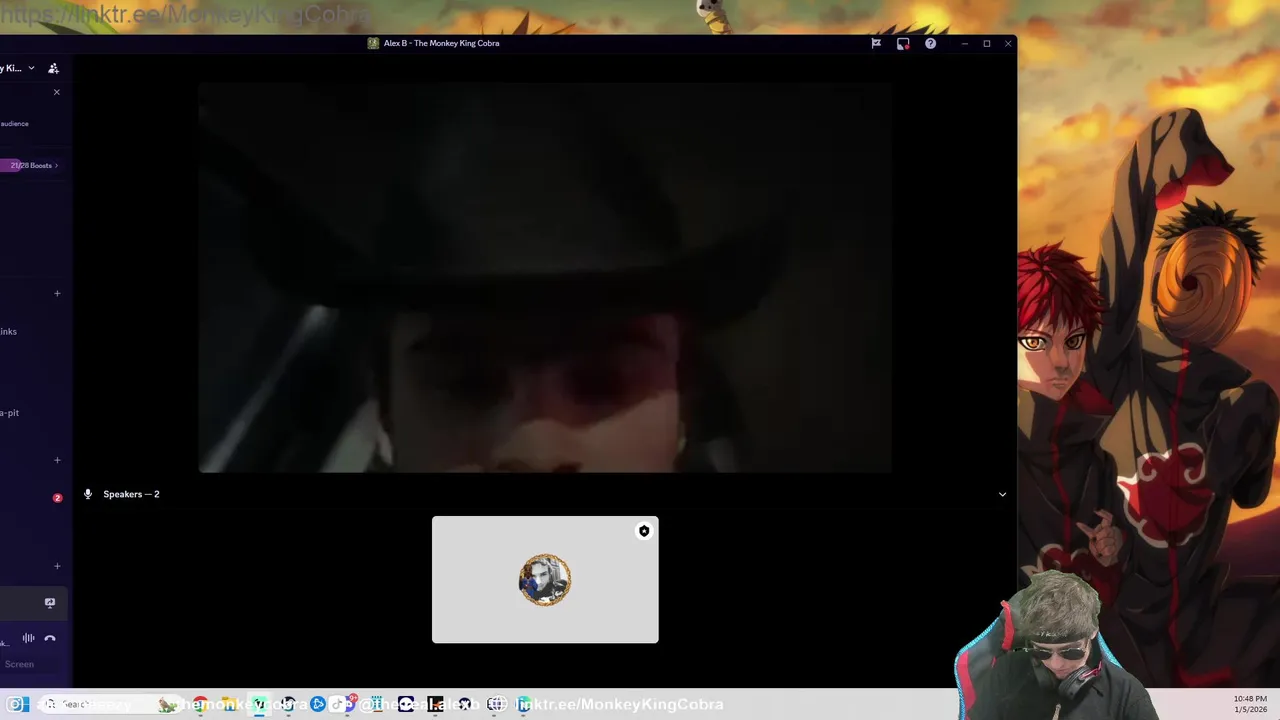Focus the main video stream
1280x720 pixels.
(x=545, y=277)
